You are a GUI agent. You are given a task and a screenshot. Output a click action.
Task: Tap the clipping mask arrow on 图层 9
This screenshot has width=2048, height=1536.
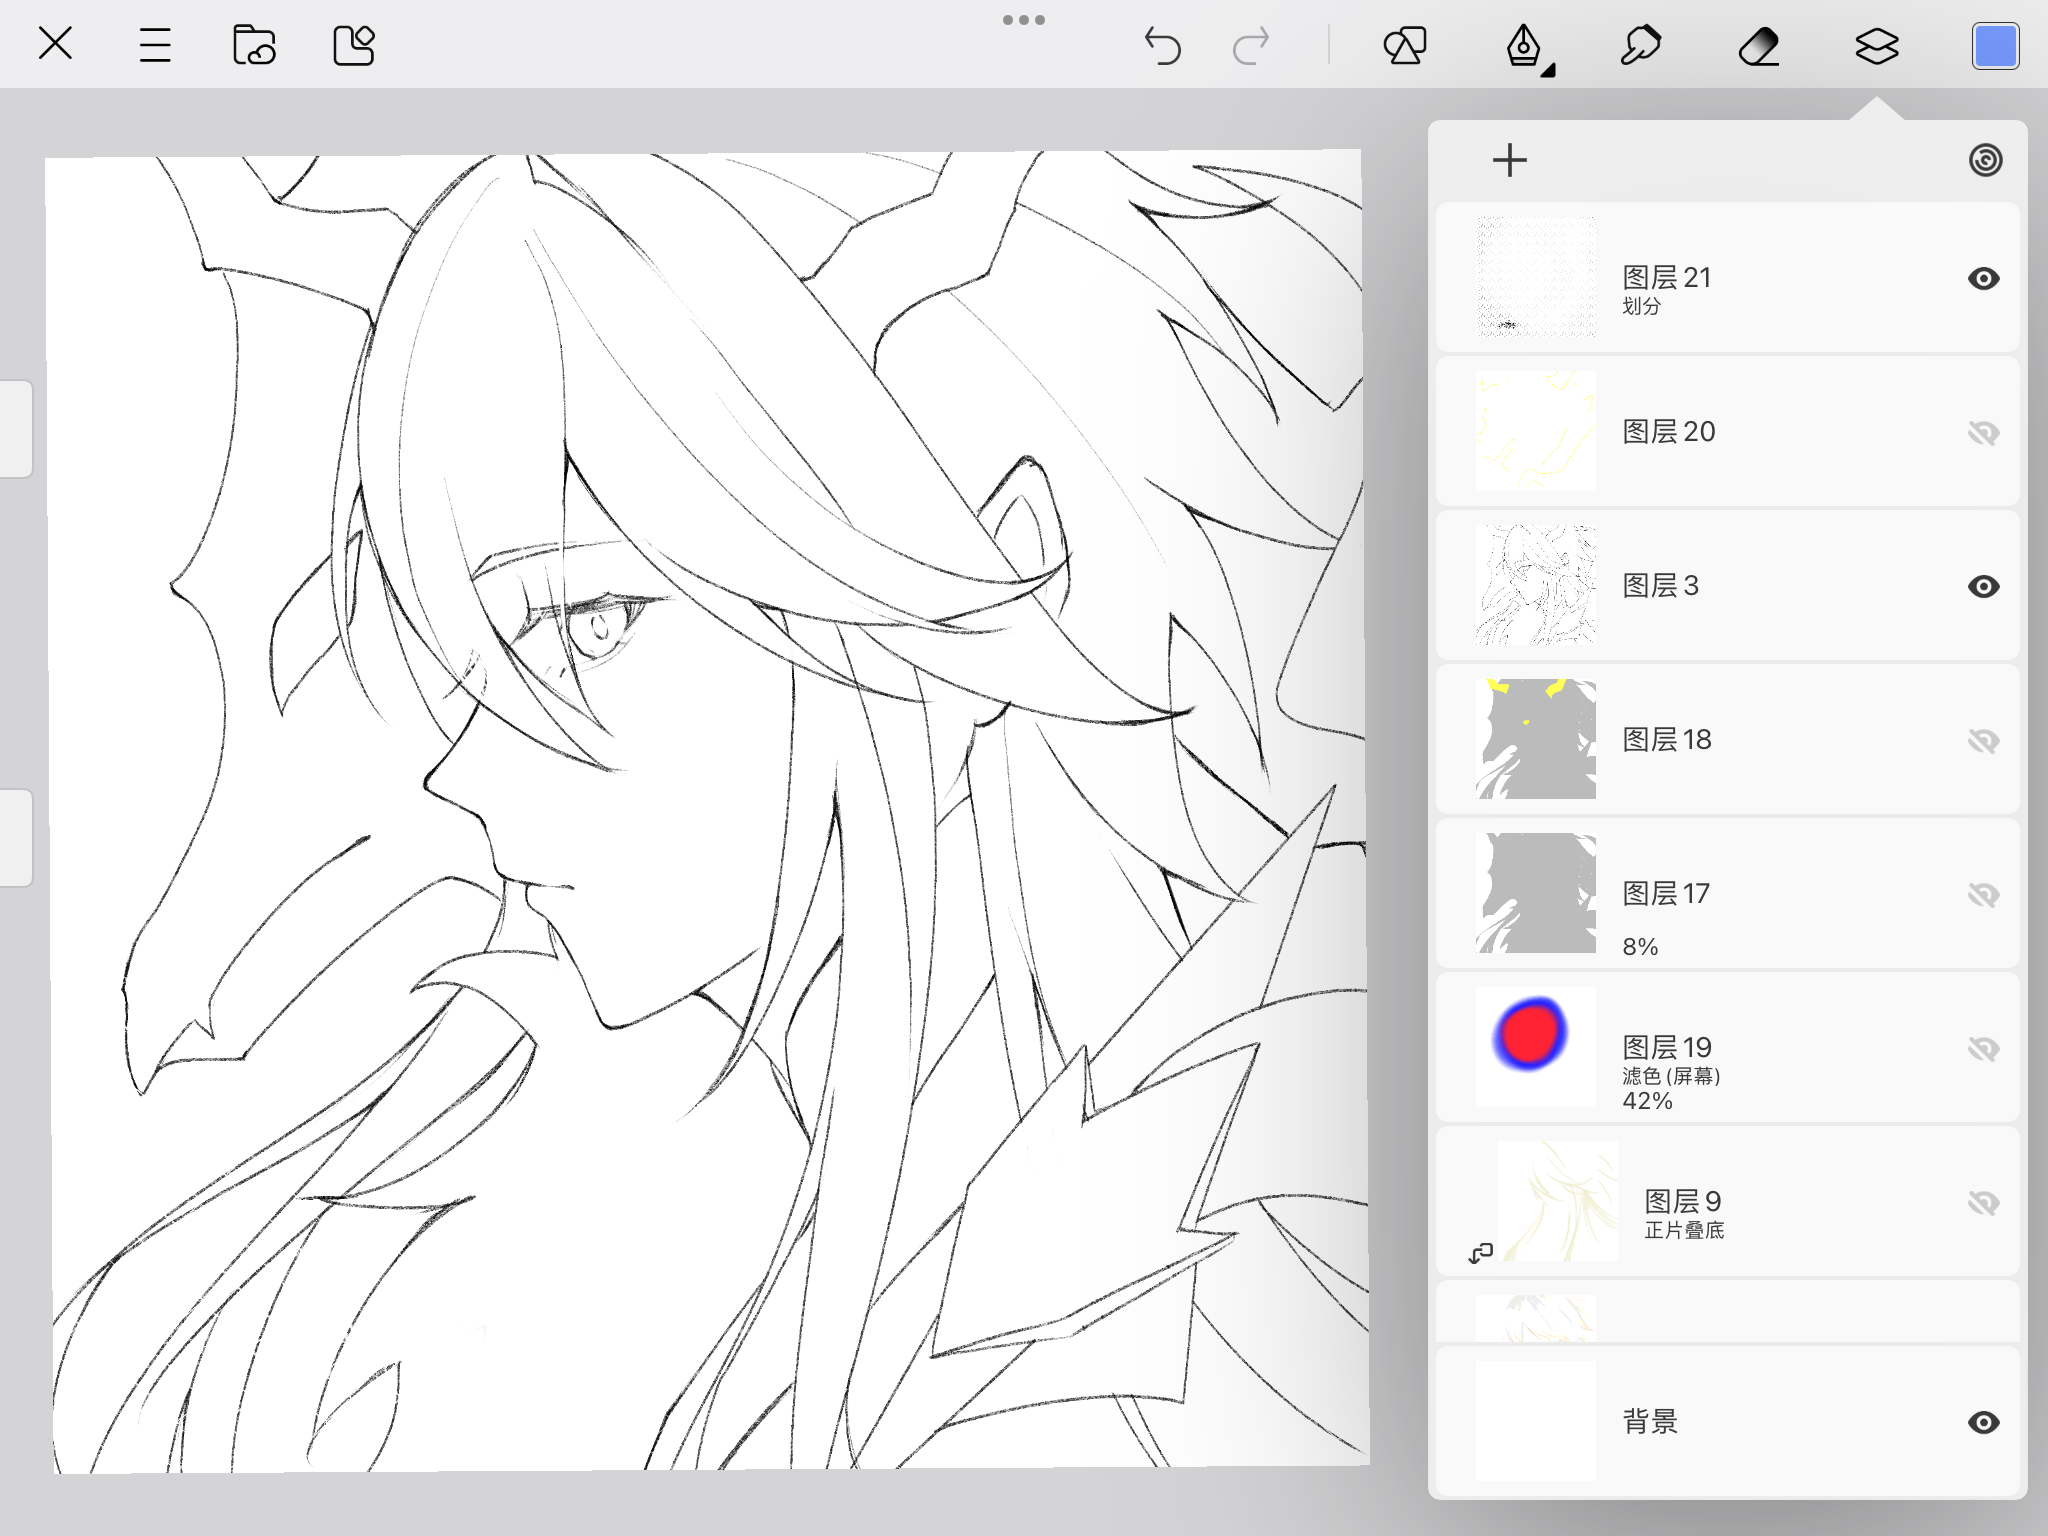point(1481,1253)
